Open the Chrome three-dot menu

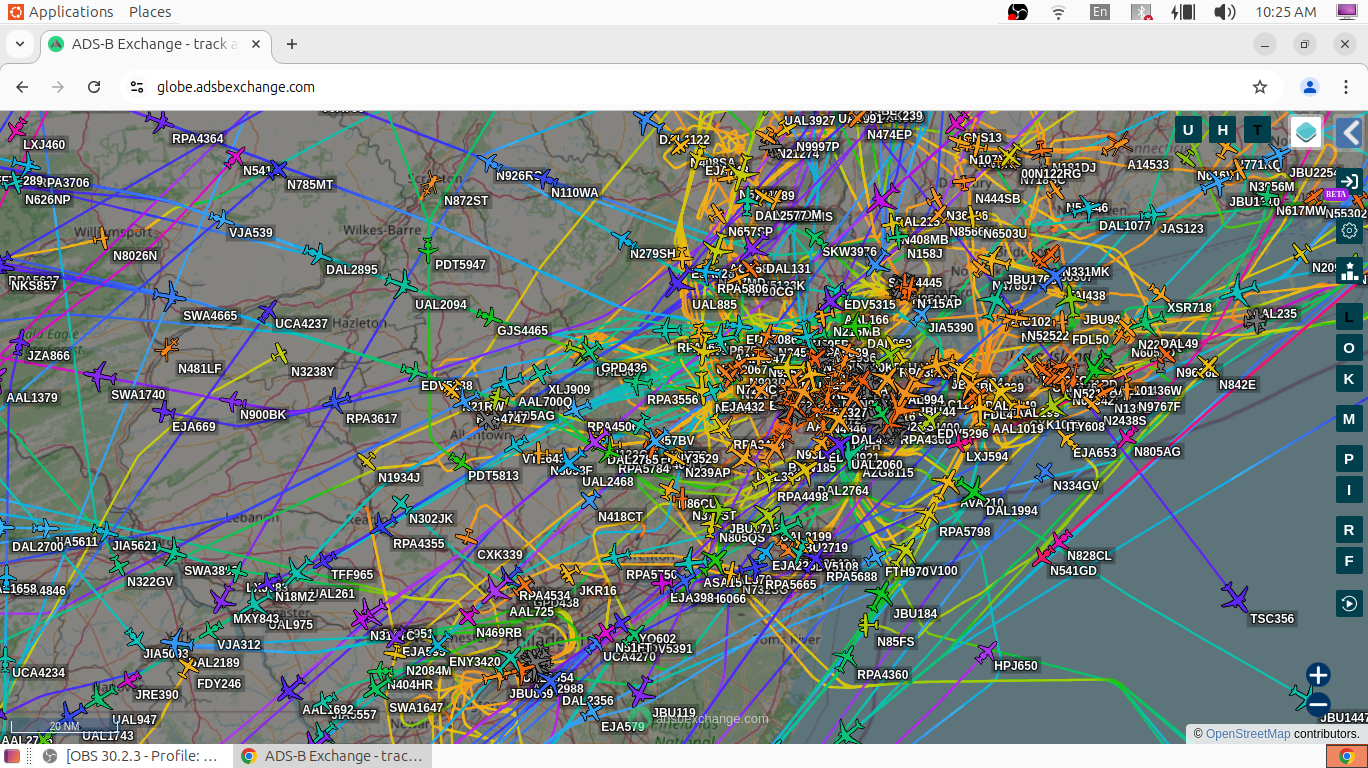1346,87
